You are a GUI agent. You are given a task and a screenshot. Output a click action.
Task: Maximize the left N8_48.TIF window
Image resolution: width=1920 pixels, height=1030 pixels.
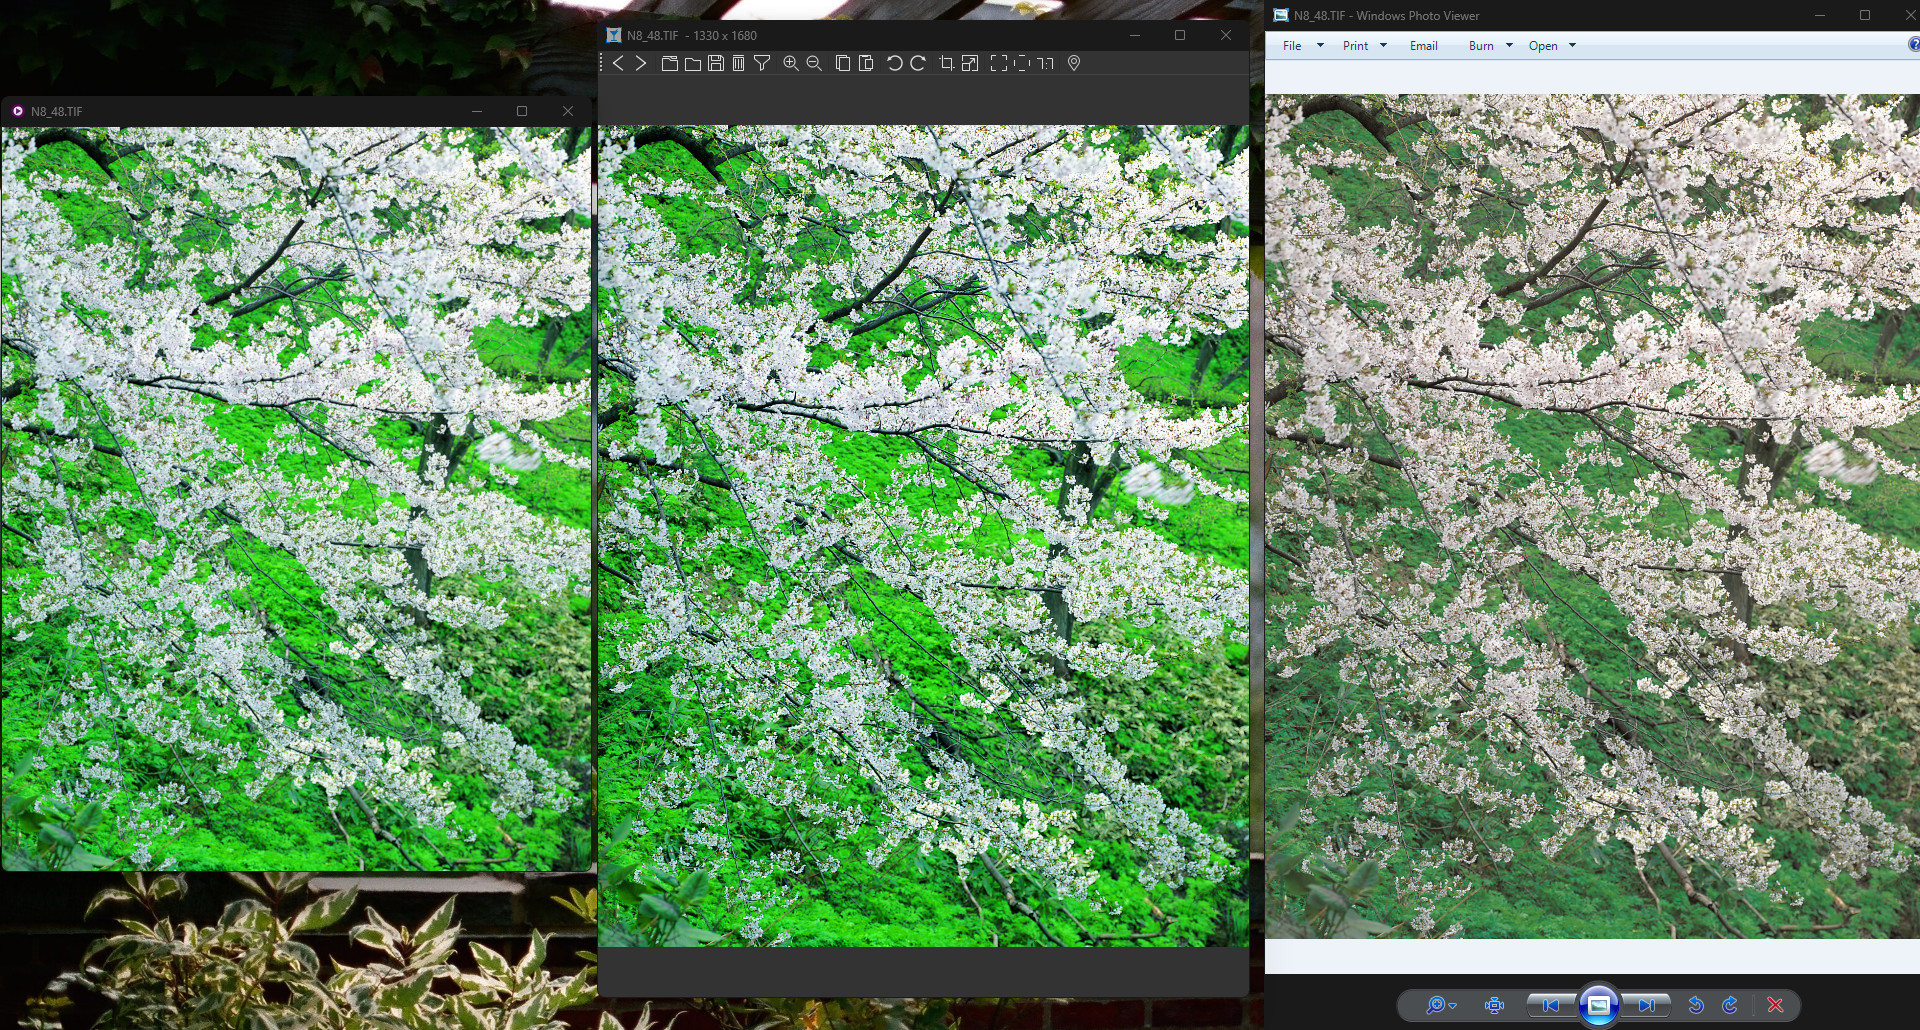tap(521, 111)
